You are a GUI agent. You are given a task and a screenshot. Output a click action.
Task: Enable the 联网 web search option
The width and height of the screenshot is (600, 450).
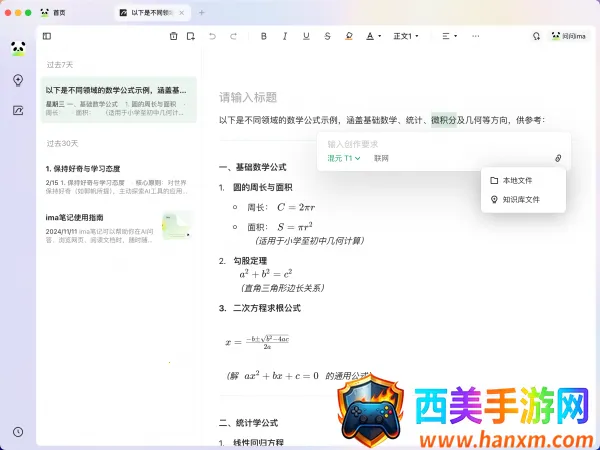coord(381,158)
